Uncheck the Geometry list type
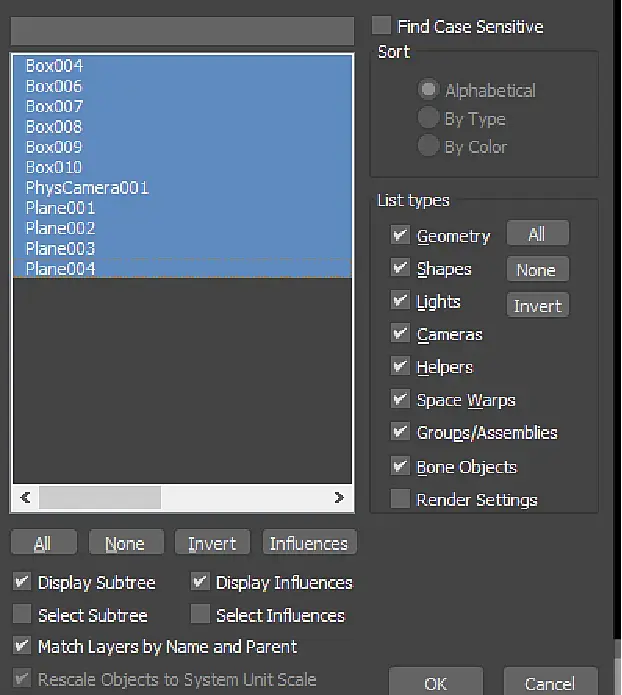The height and width of the screenshot is (695, 622). [401, 236]
